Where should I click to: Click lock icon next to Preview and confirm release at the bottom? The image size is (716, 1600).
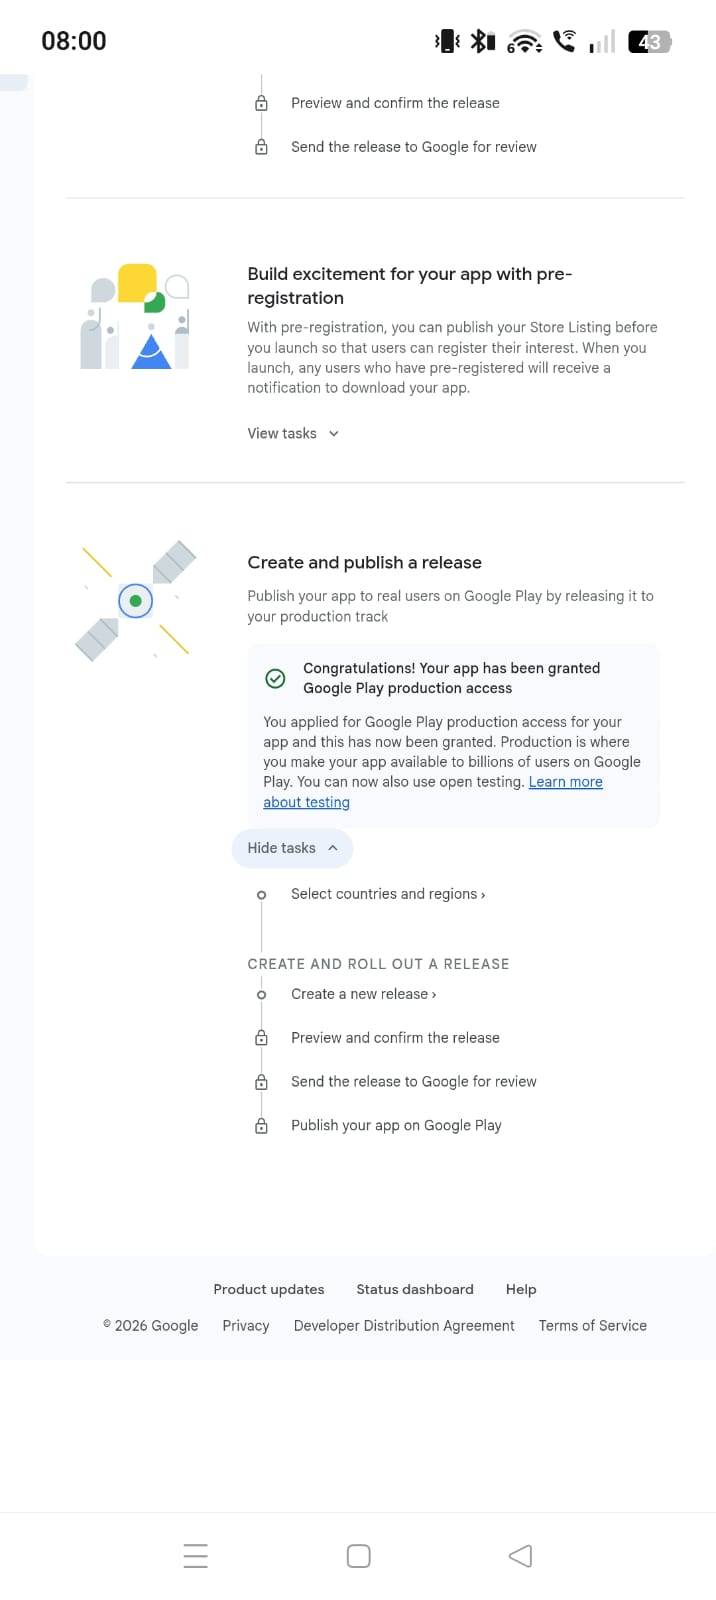click(261, 1038)
